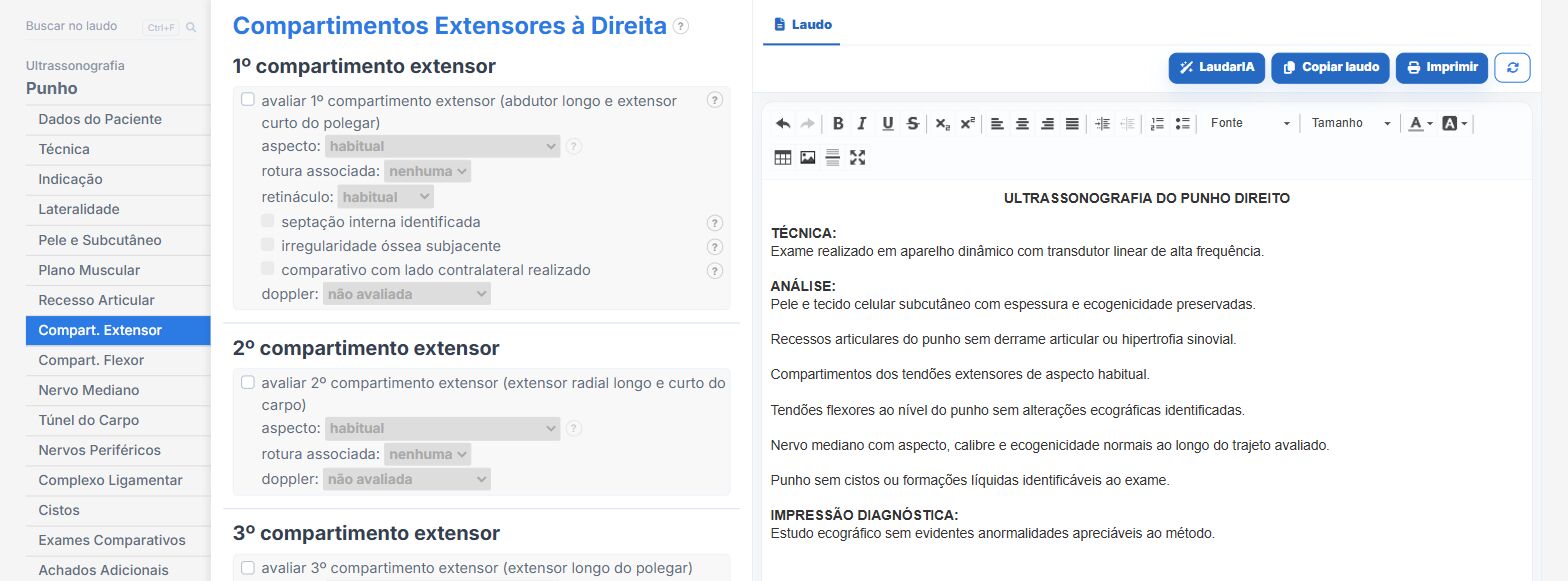Check septação interna identificada
The width and height of the screenshot is (1568, 581).
click(x=268, y=220)
